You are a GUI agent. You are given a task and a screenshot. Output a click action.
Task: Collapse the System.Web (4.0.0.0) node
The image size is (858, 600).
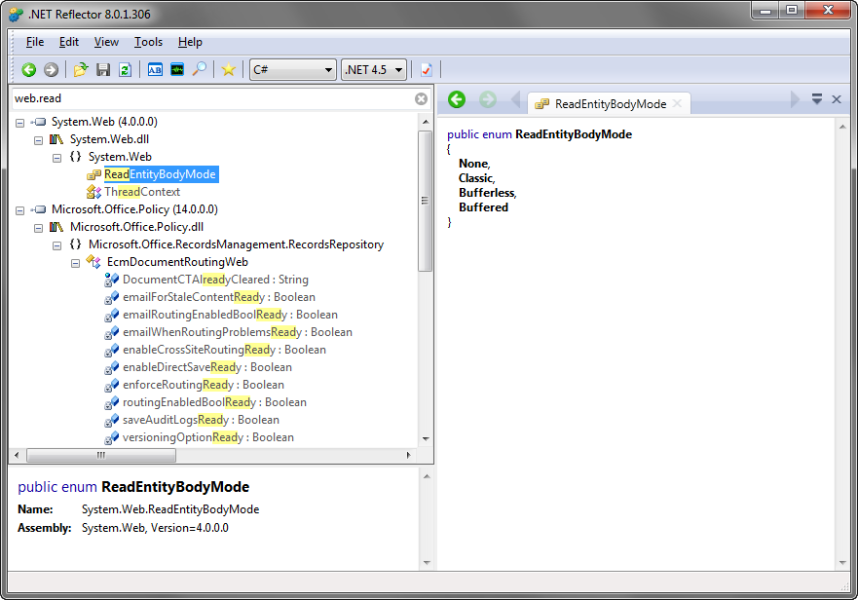click(20, 123)
